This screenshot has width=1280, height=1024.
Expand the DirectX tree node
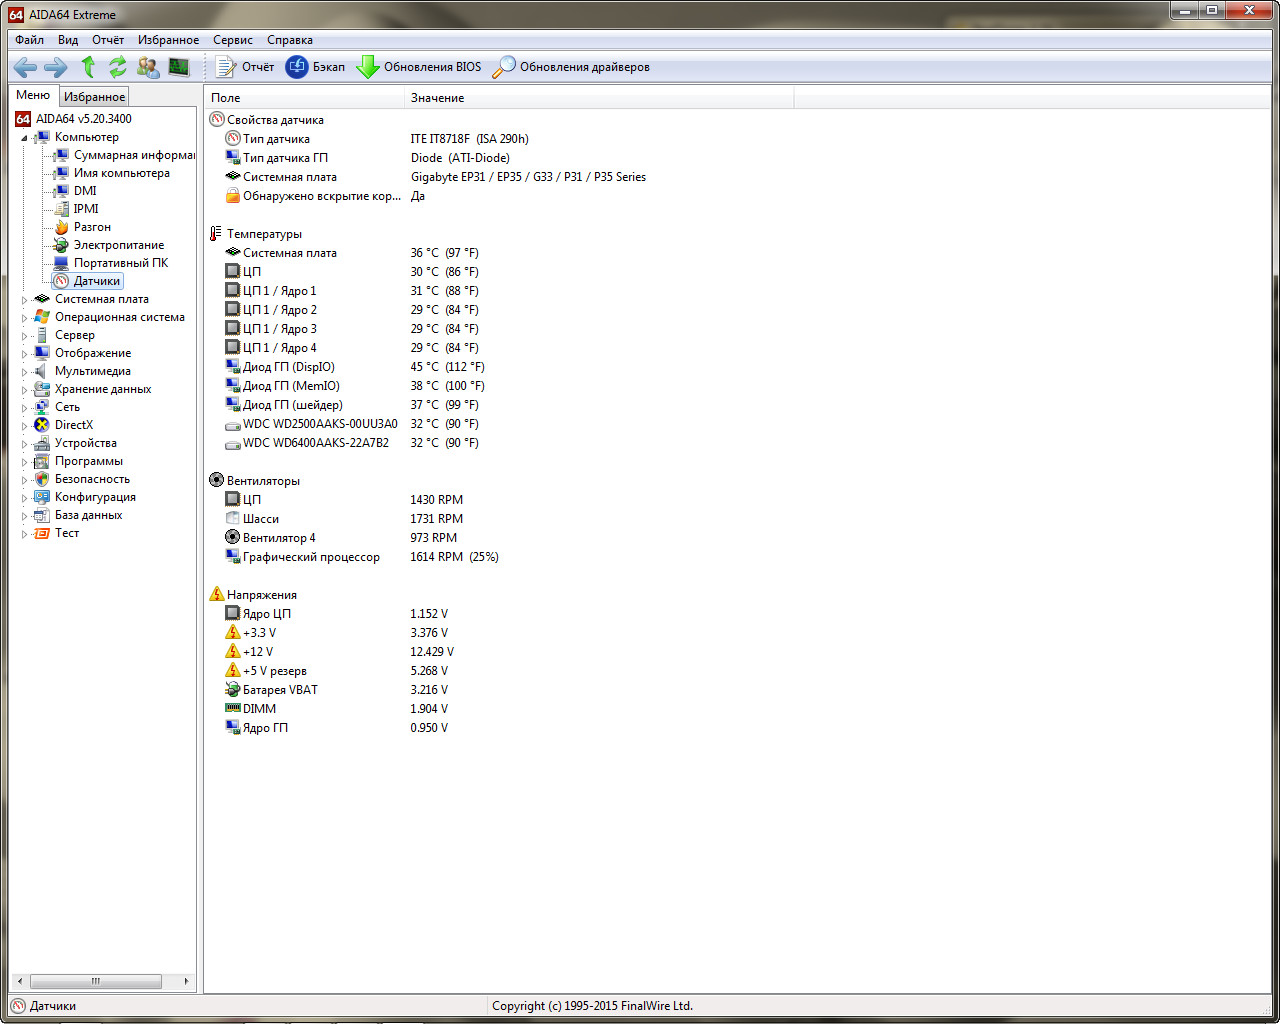[x=25, y=425]
